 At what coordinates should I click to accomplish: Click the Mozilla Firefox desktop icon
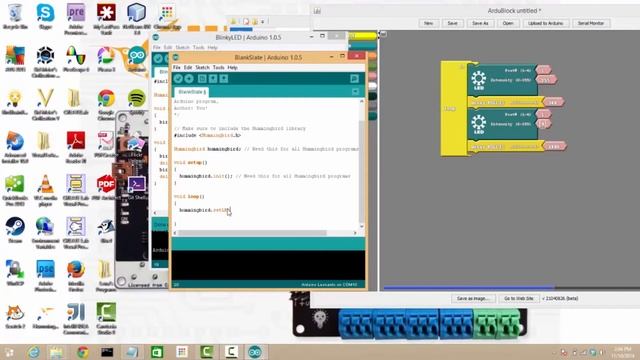coord(76,276)
